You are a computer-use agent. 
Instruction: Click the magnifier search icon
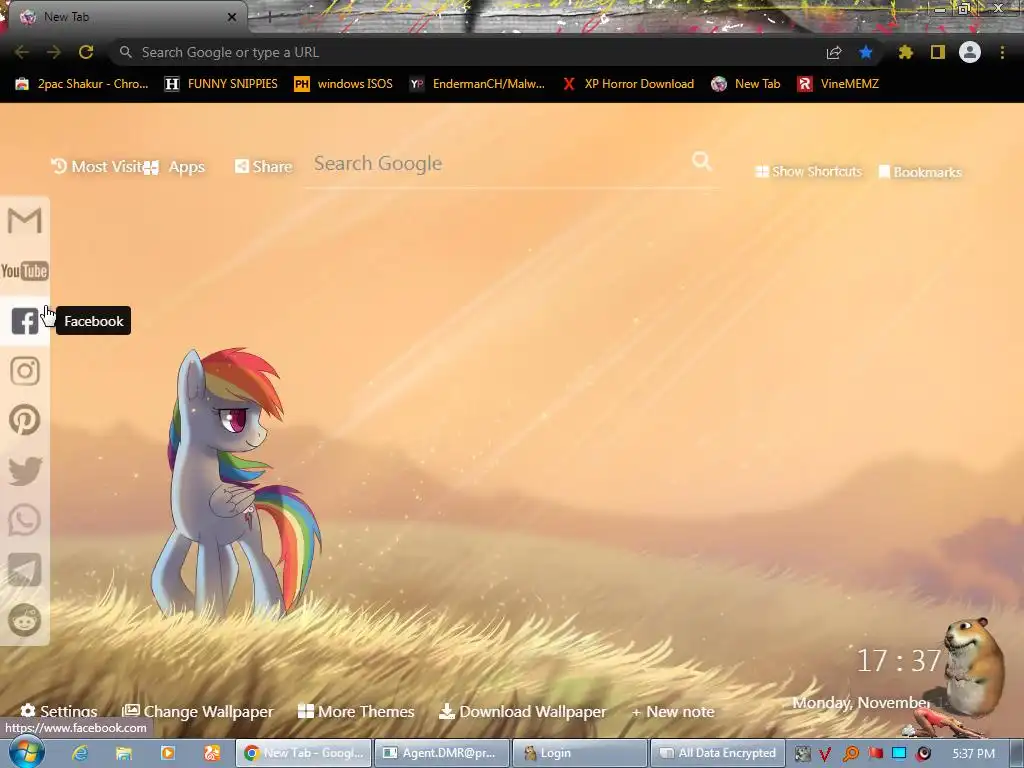point(701,161)
